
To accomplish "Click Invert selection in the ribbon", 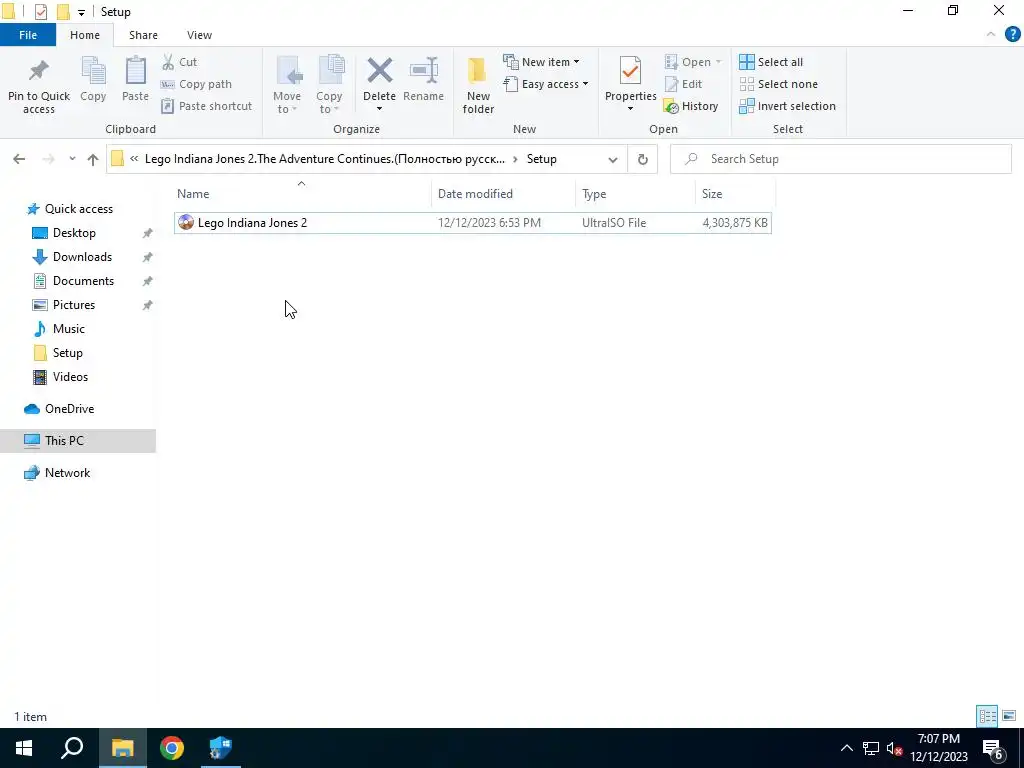I will coord(787,106).
